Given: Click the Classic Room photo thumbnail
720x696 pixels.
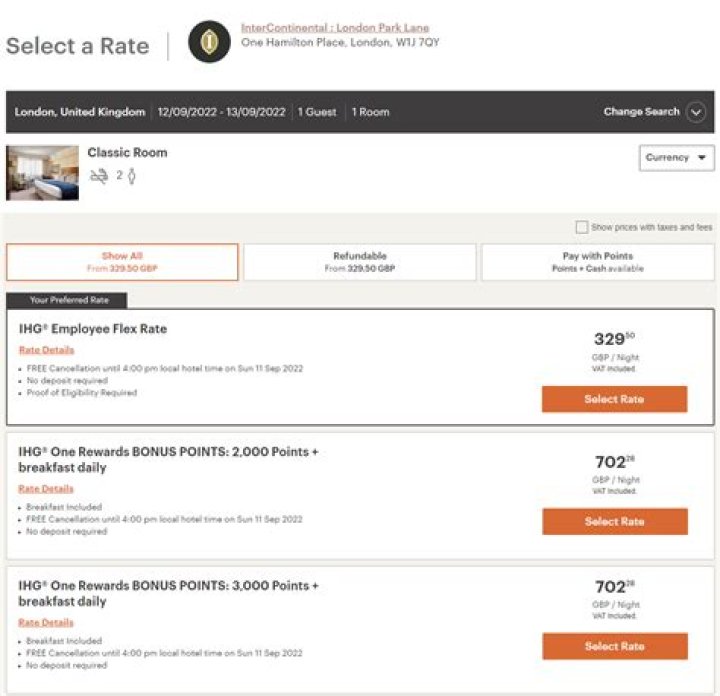Looking at the screenshot, I should click(42, 173).
